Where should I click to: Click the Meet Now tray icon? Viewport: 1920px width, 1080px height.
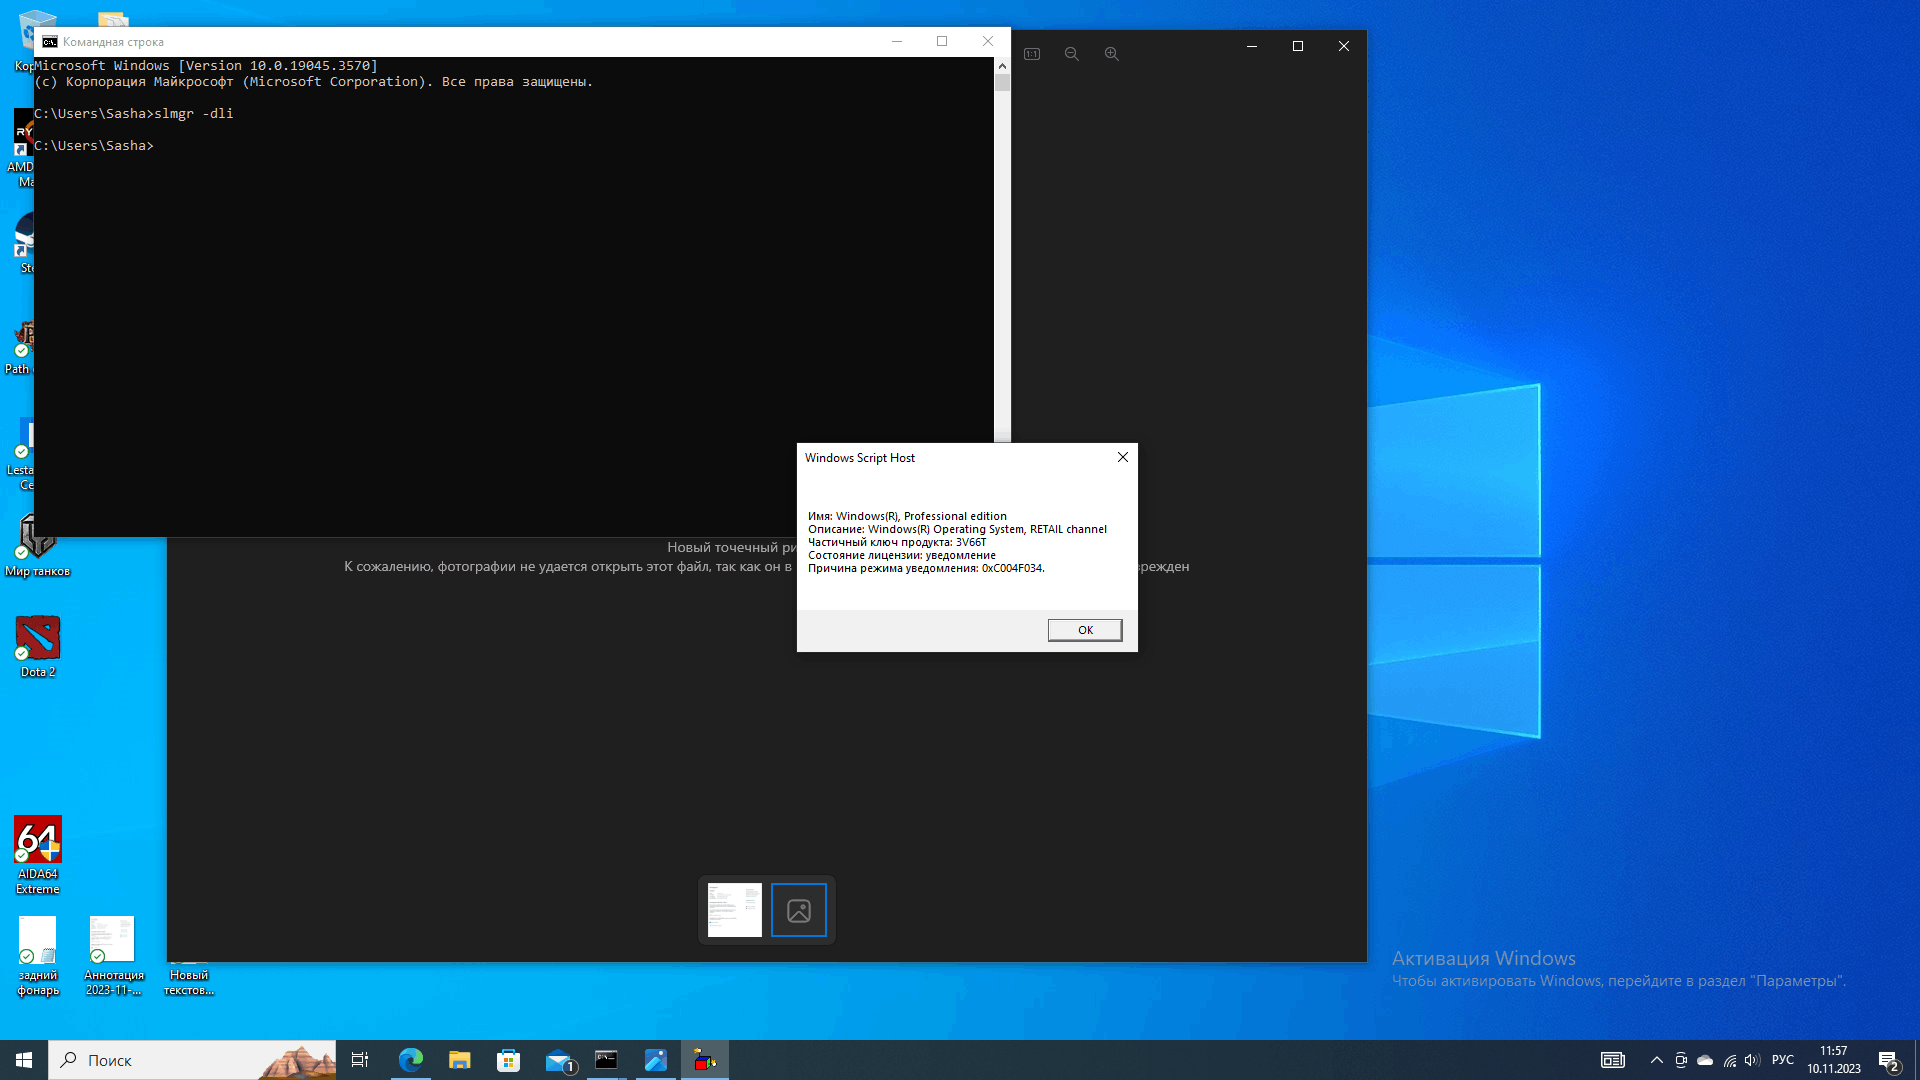point(1681,1060)
